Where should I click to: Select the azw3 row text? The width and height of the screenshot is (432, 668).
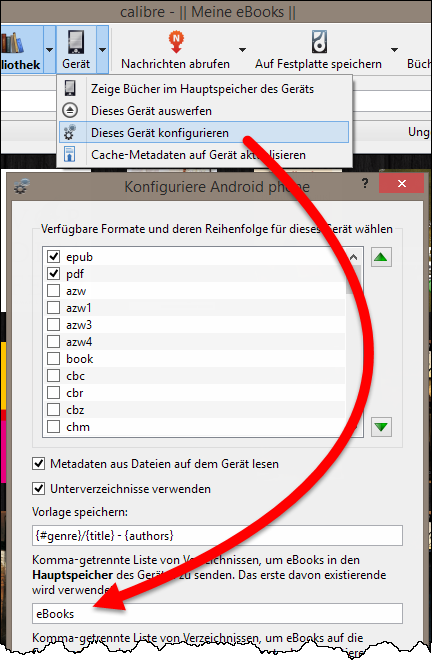(79, 325)
